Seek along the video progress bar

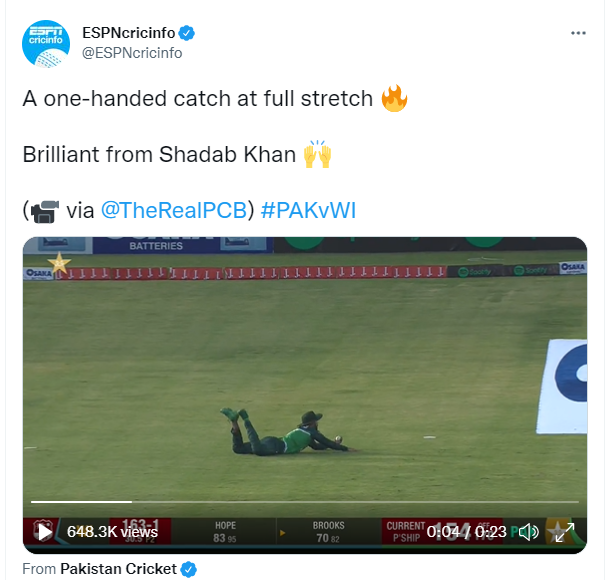[x=305, y=502]
